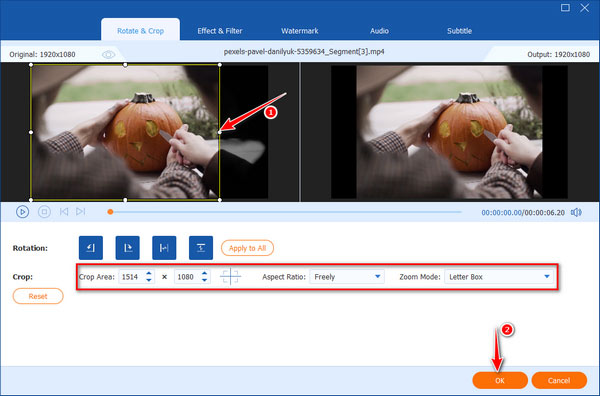Click the output preview image
600x396 pixels.
[449, 132]
